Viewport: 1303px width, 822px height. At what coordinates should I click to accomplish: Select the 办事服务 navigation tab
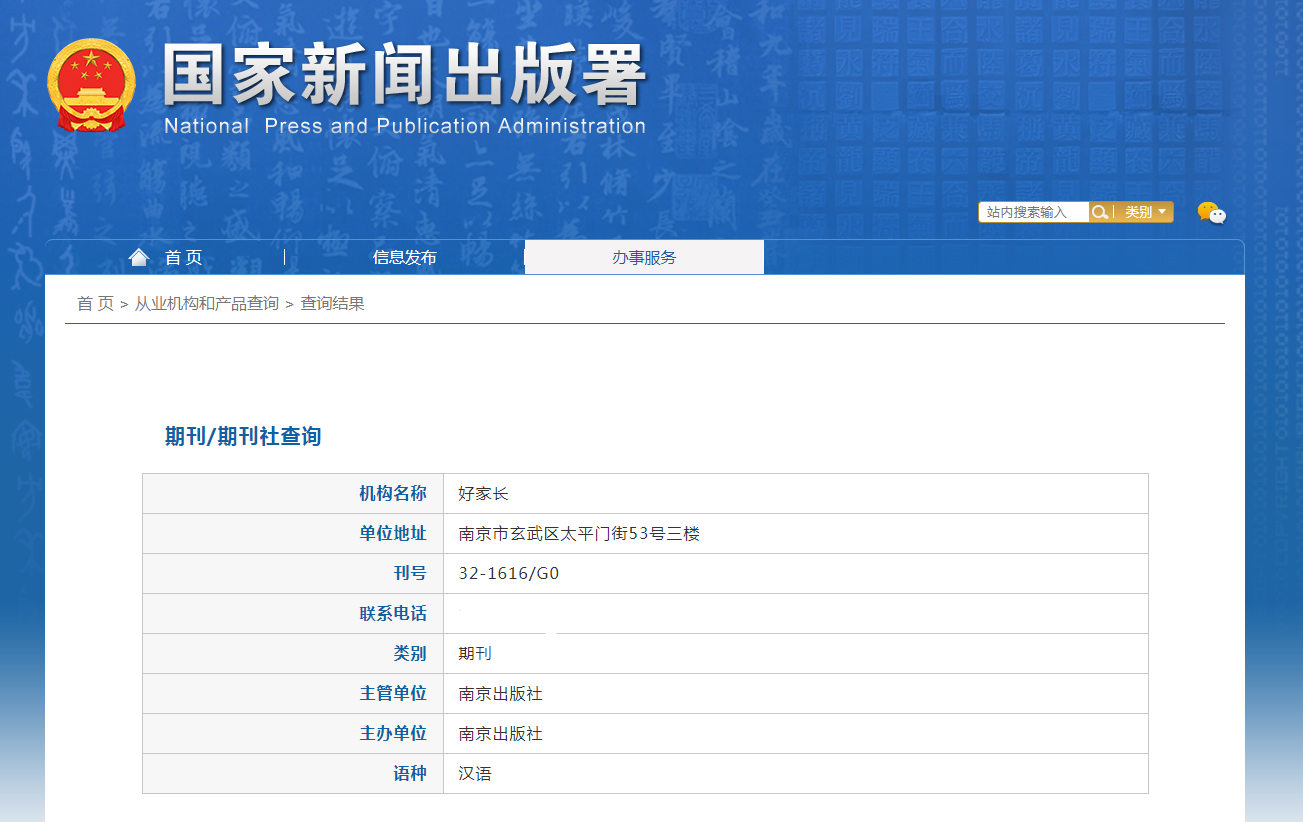pos(644,258)
